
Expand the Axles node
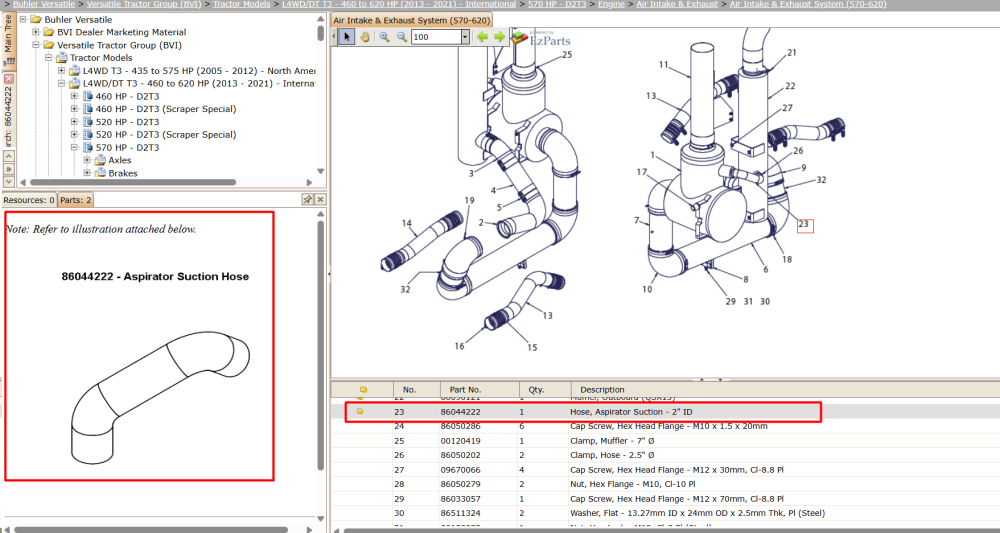(87, 160)
